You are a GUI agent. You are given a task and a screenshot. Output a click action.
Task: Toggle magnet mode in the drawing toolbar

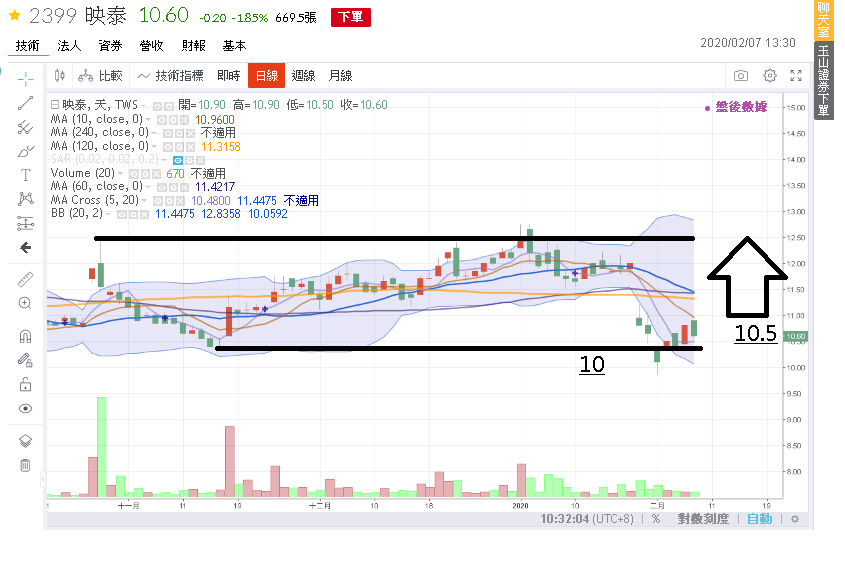coord(25,336)
